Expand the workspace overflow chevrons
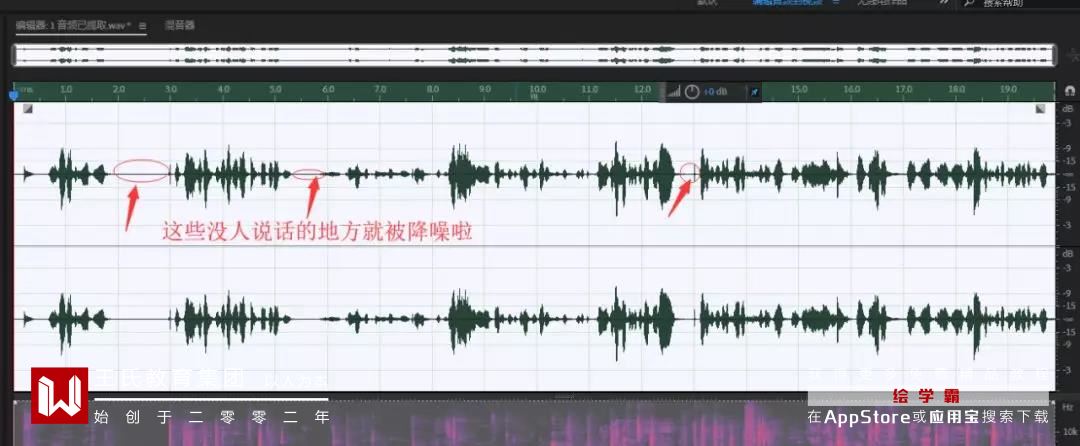 (944, 3)
